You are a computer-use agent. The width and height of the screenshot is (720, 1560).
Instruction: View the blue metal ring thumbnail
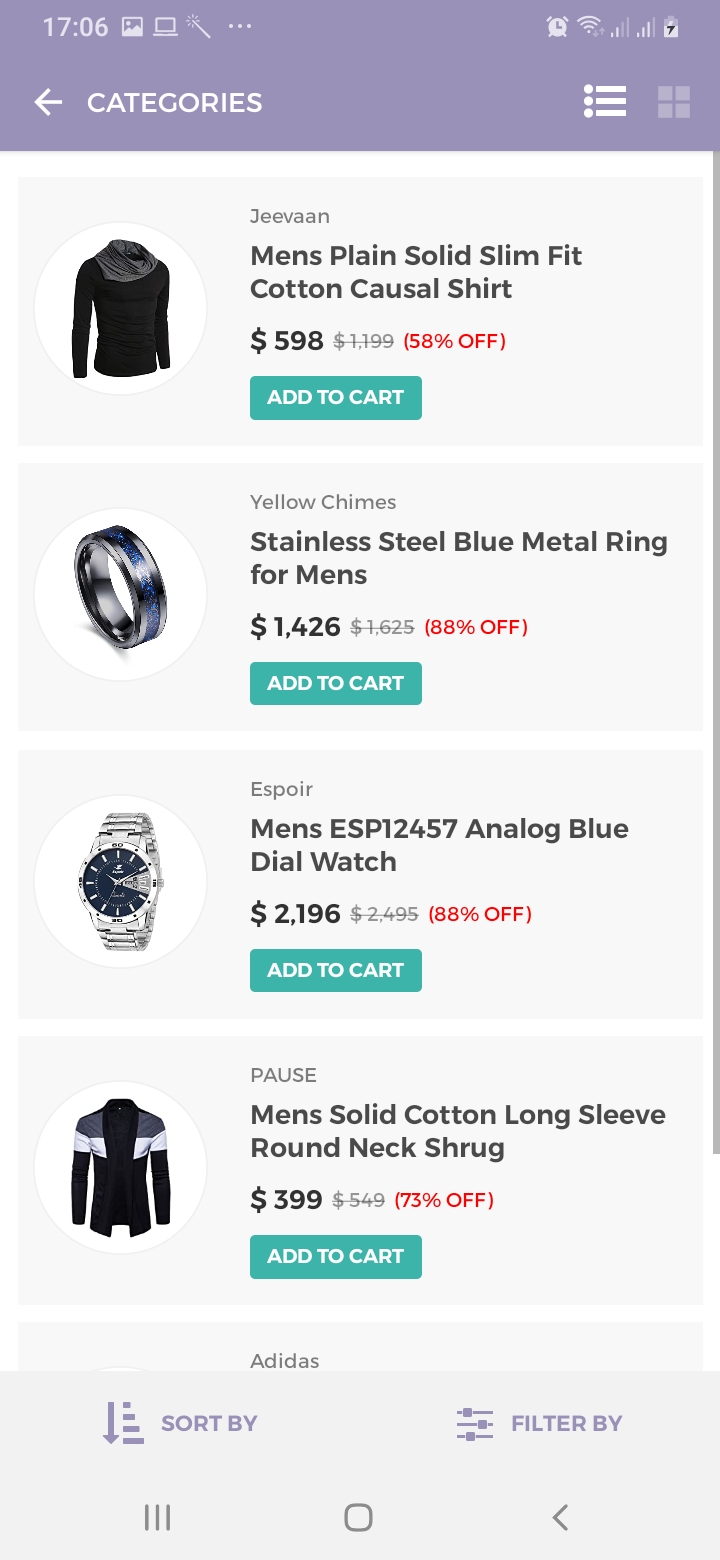121,595
